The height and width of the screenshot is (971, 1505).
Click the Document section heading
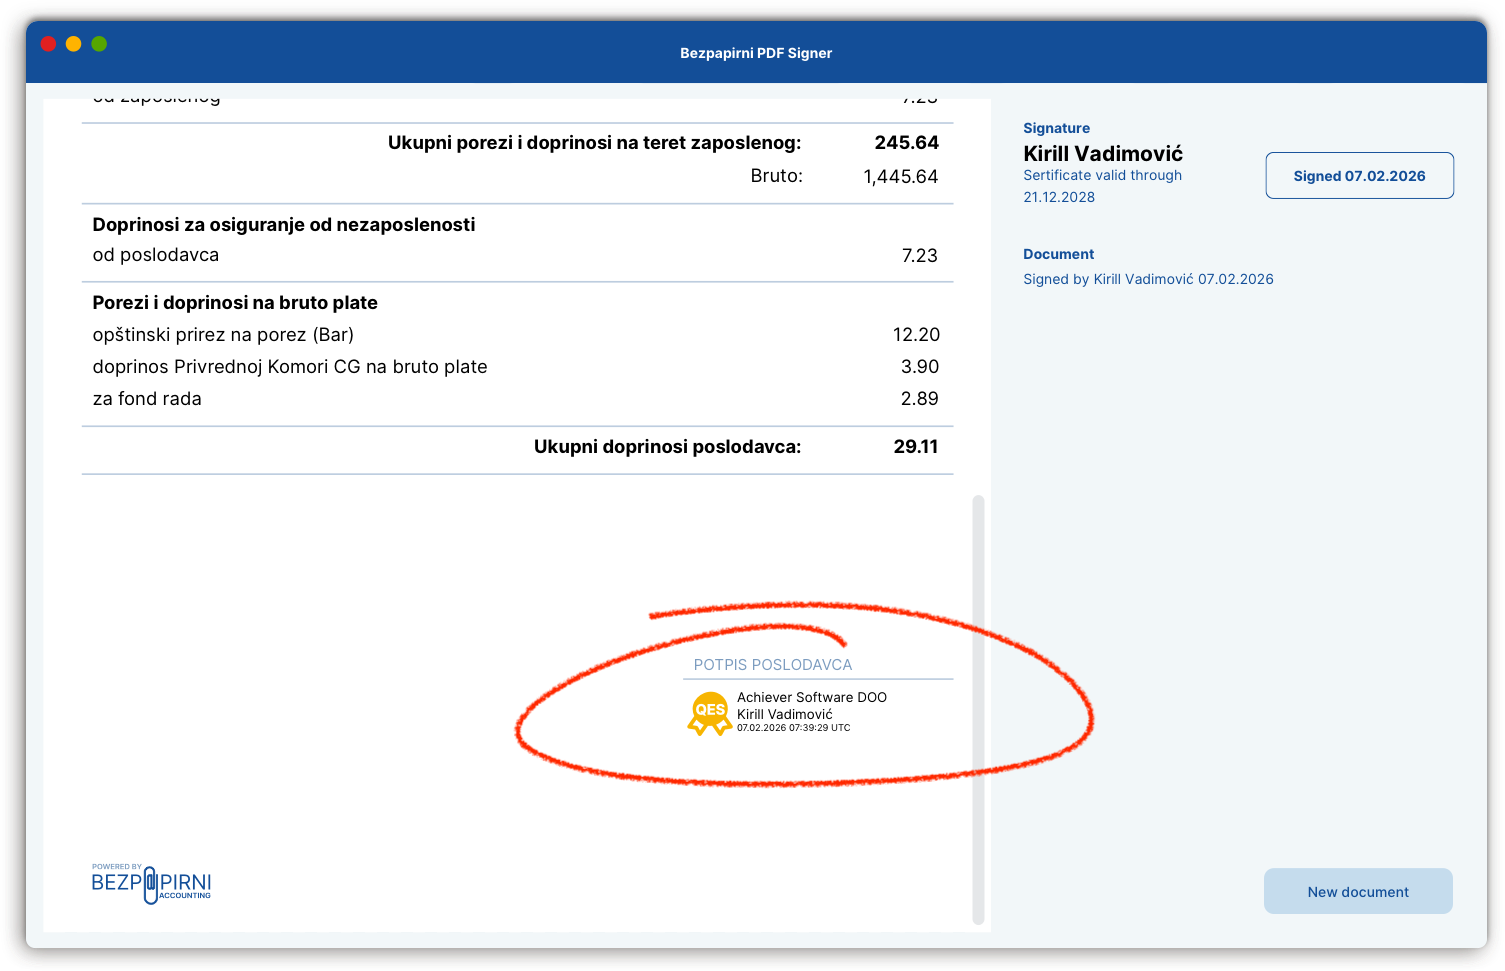point(1058,254)
